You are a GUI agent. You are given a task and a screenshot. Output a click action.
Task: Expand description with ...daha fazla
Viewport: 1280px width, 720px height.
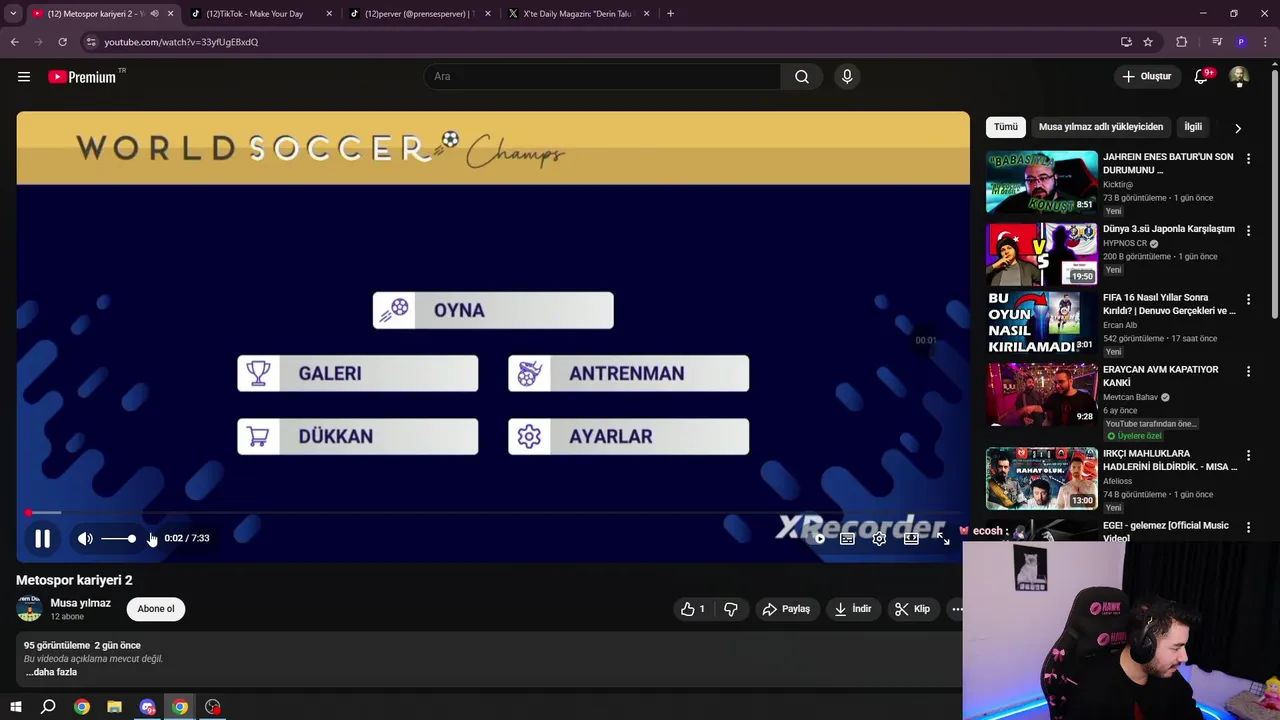point(51,672)
